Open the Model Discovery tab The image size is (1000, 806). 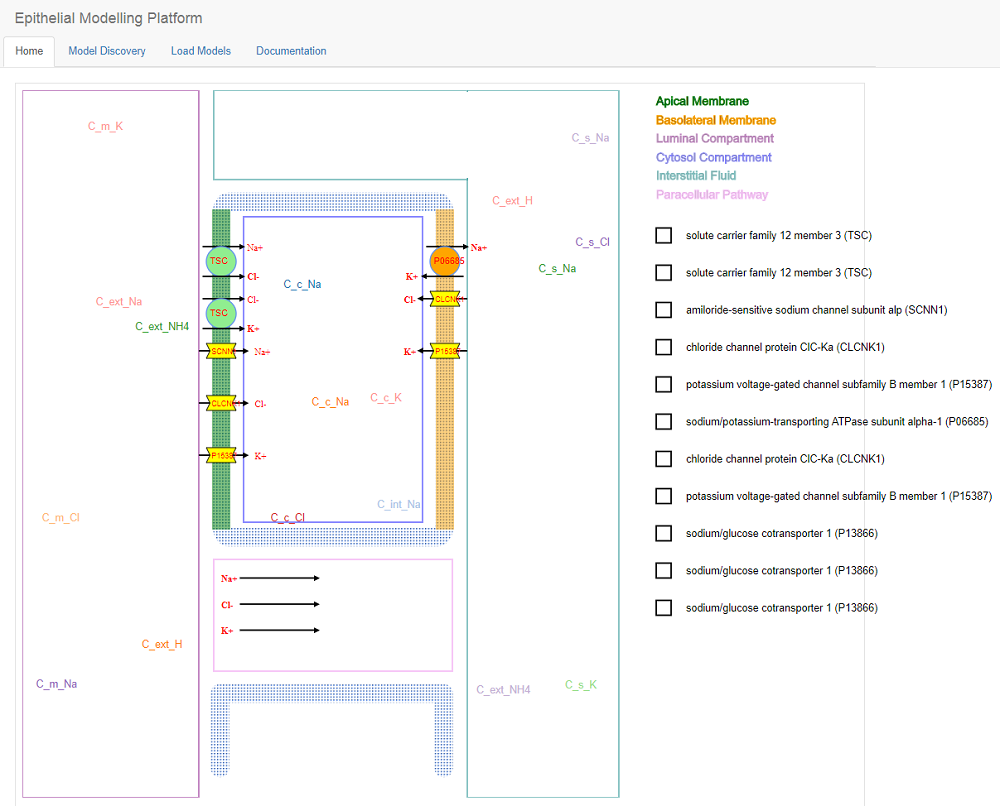[x=107, y=51]
